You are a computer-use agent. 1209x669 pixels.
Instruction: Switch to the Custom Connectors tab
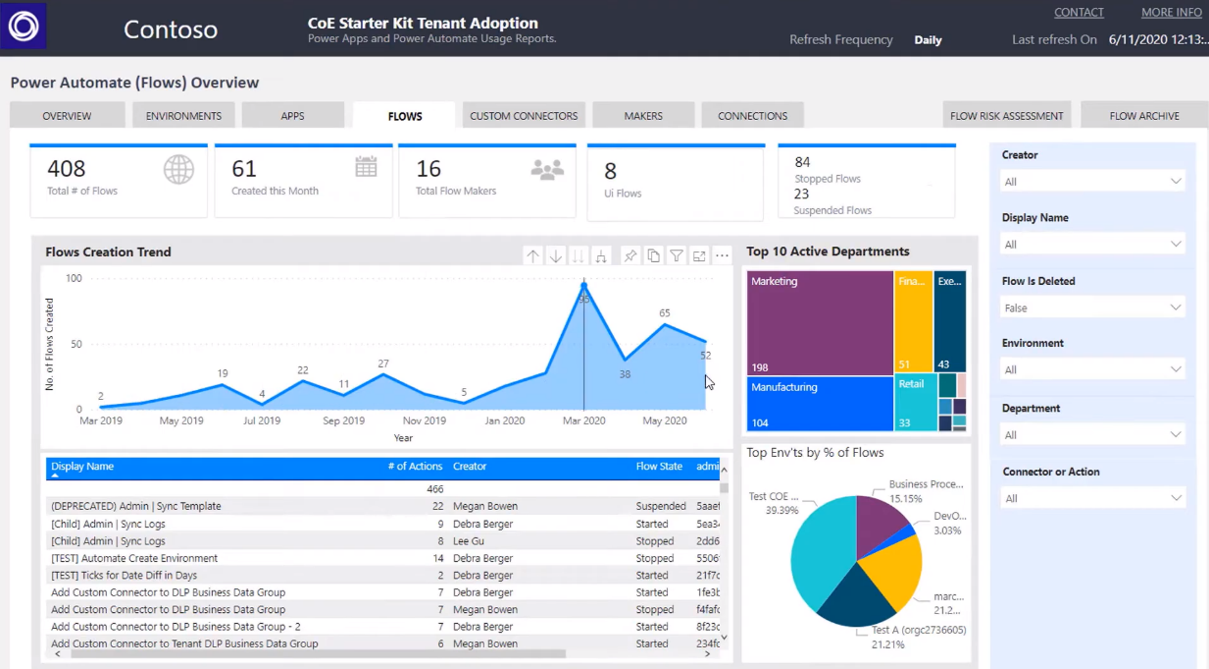(x=524, y=116)
